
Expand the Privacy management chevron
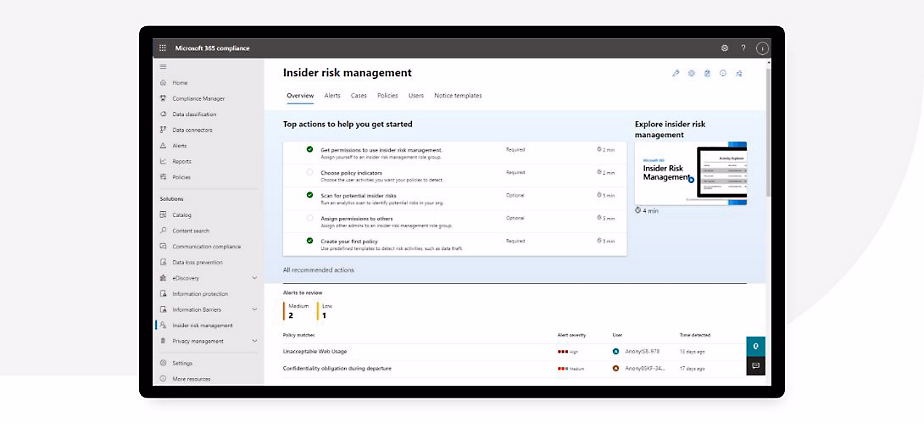(x=254, y=341)
